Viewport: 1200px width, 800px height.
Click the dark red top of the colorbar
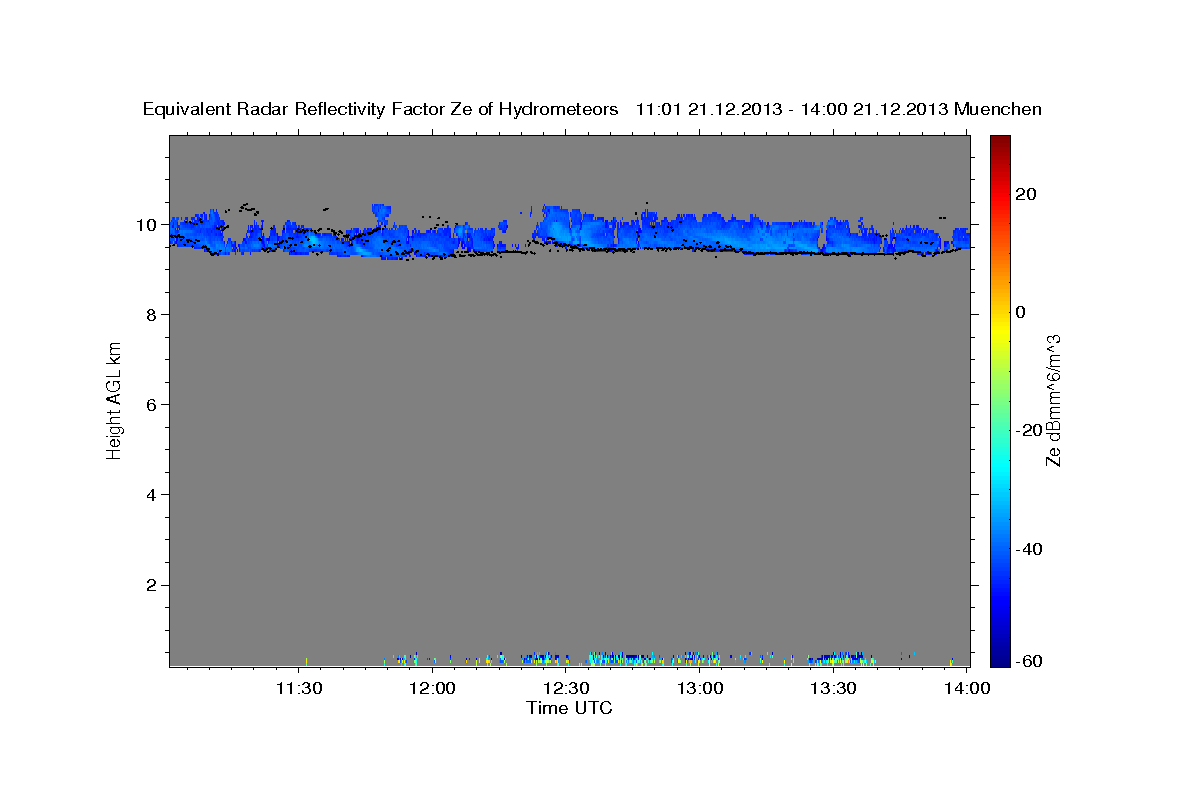pos(1000,145)
